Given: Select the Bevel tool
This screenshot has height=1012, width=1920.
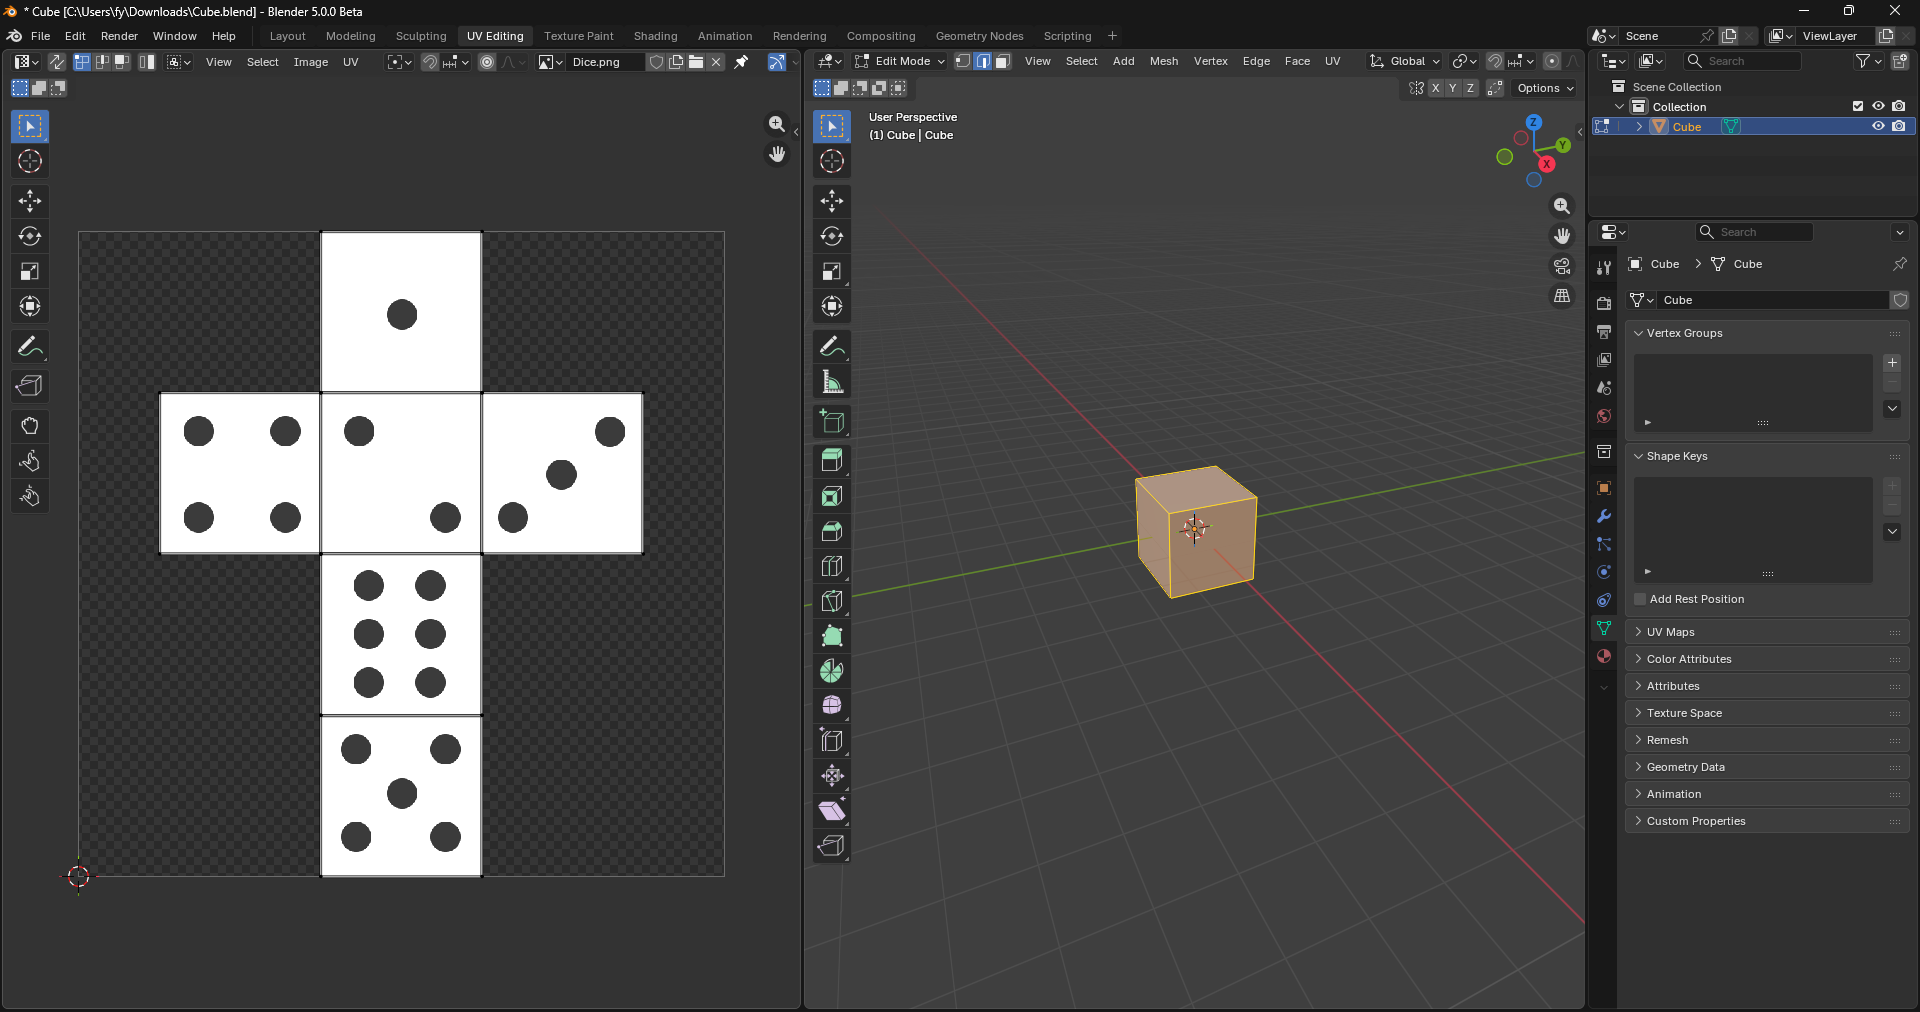Looking at the screenshot, I should point(831,531).
